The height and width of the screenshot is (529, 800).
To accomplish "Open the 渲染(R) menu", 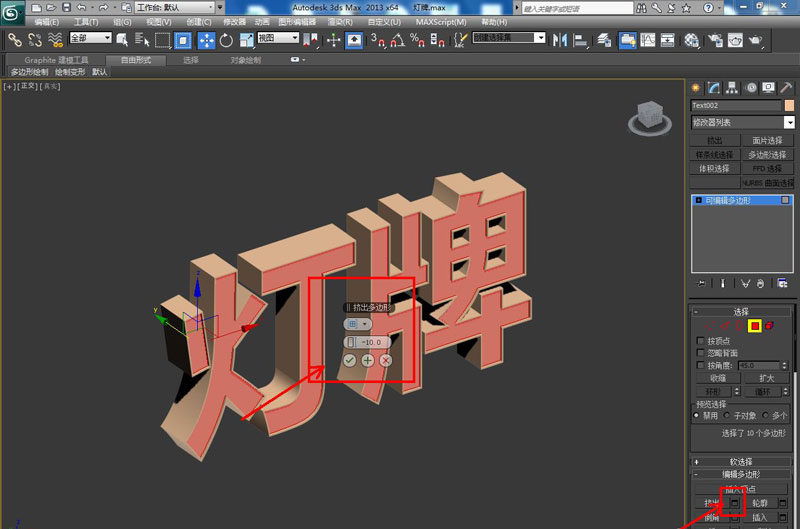I will tap(340, 22).
